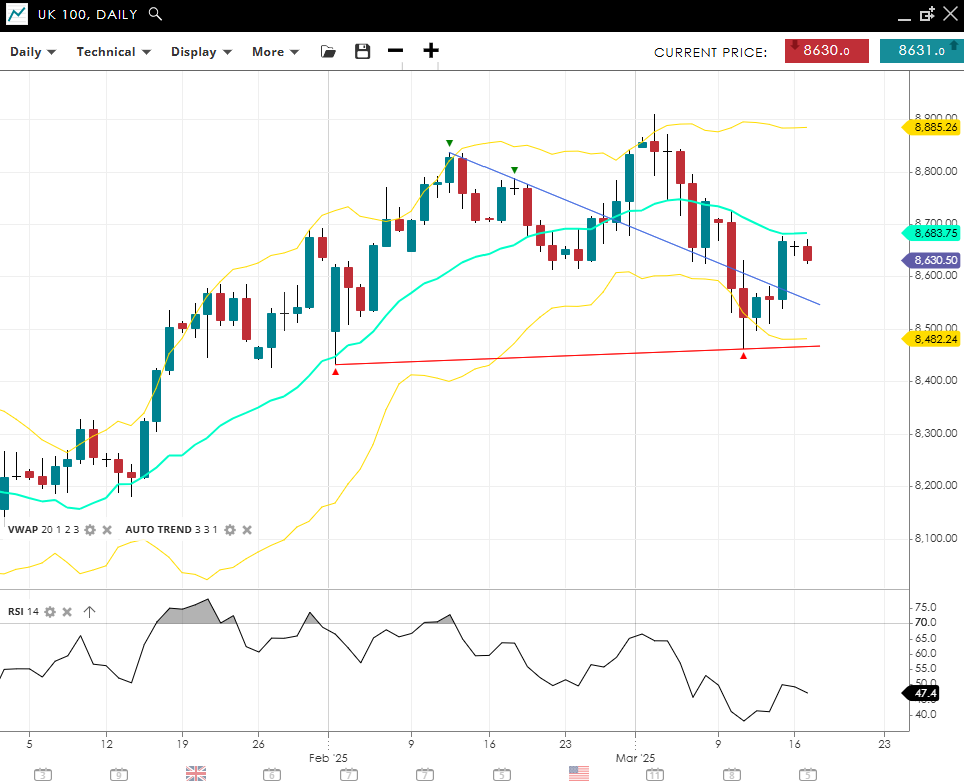
Task: Open AUTO TREND settings gear
Action: point(230,530)
